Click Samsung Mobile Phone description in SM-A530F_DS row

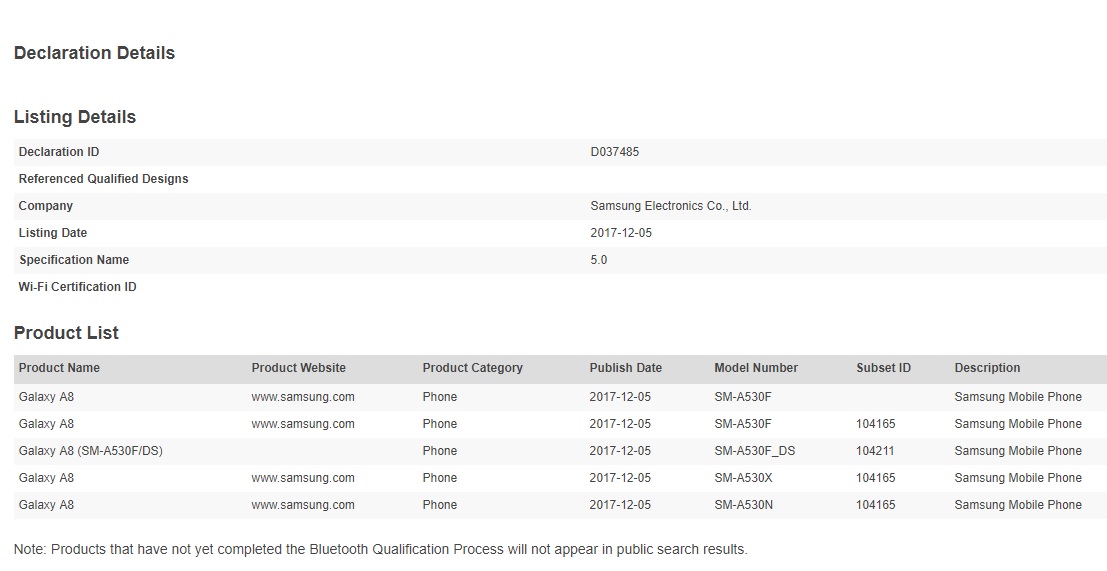tap(1017, 451)
